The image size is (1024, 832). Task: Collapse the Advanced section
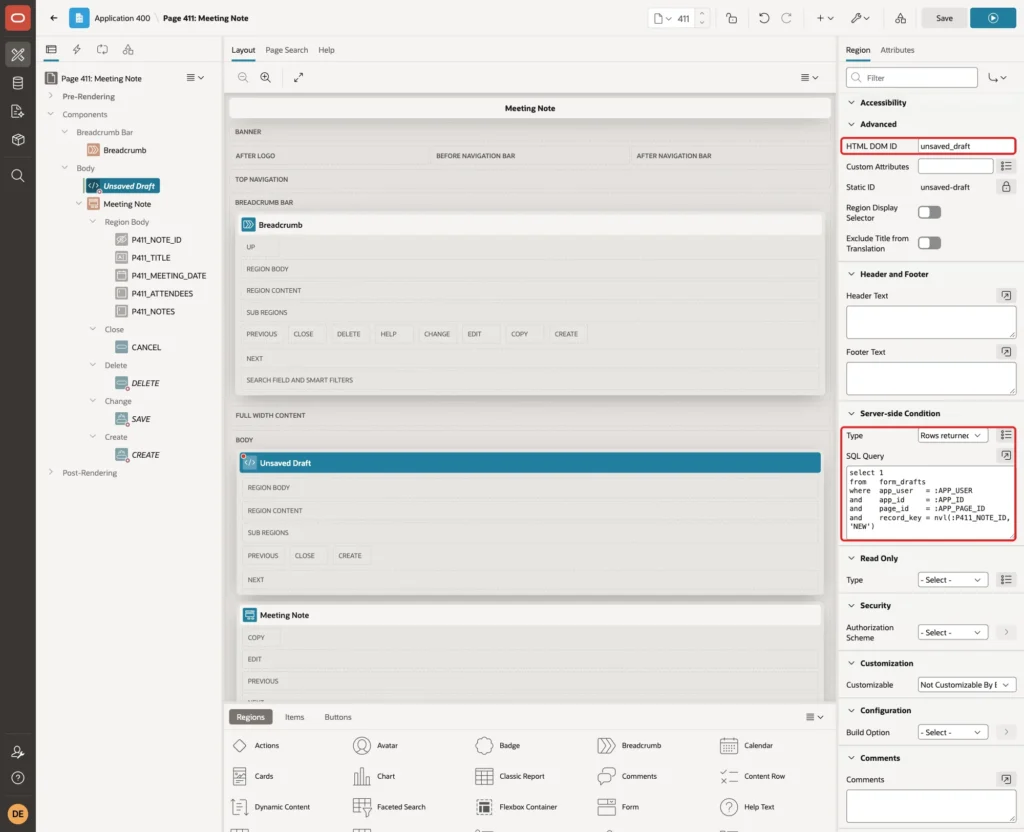pyautogui.click(x=851, y=124)
